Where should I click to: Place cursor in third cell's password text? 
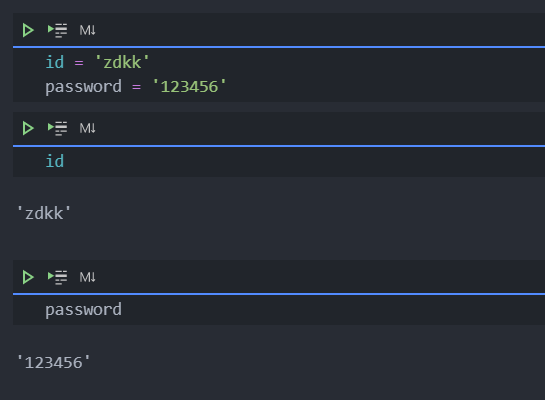coord(83,309)
